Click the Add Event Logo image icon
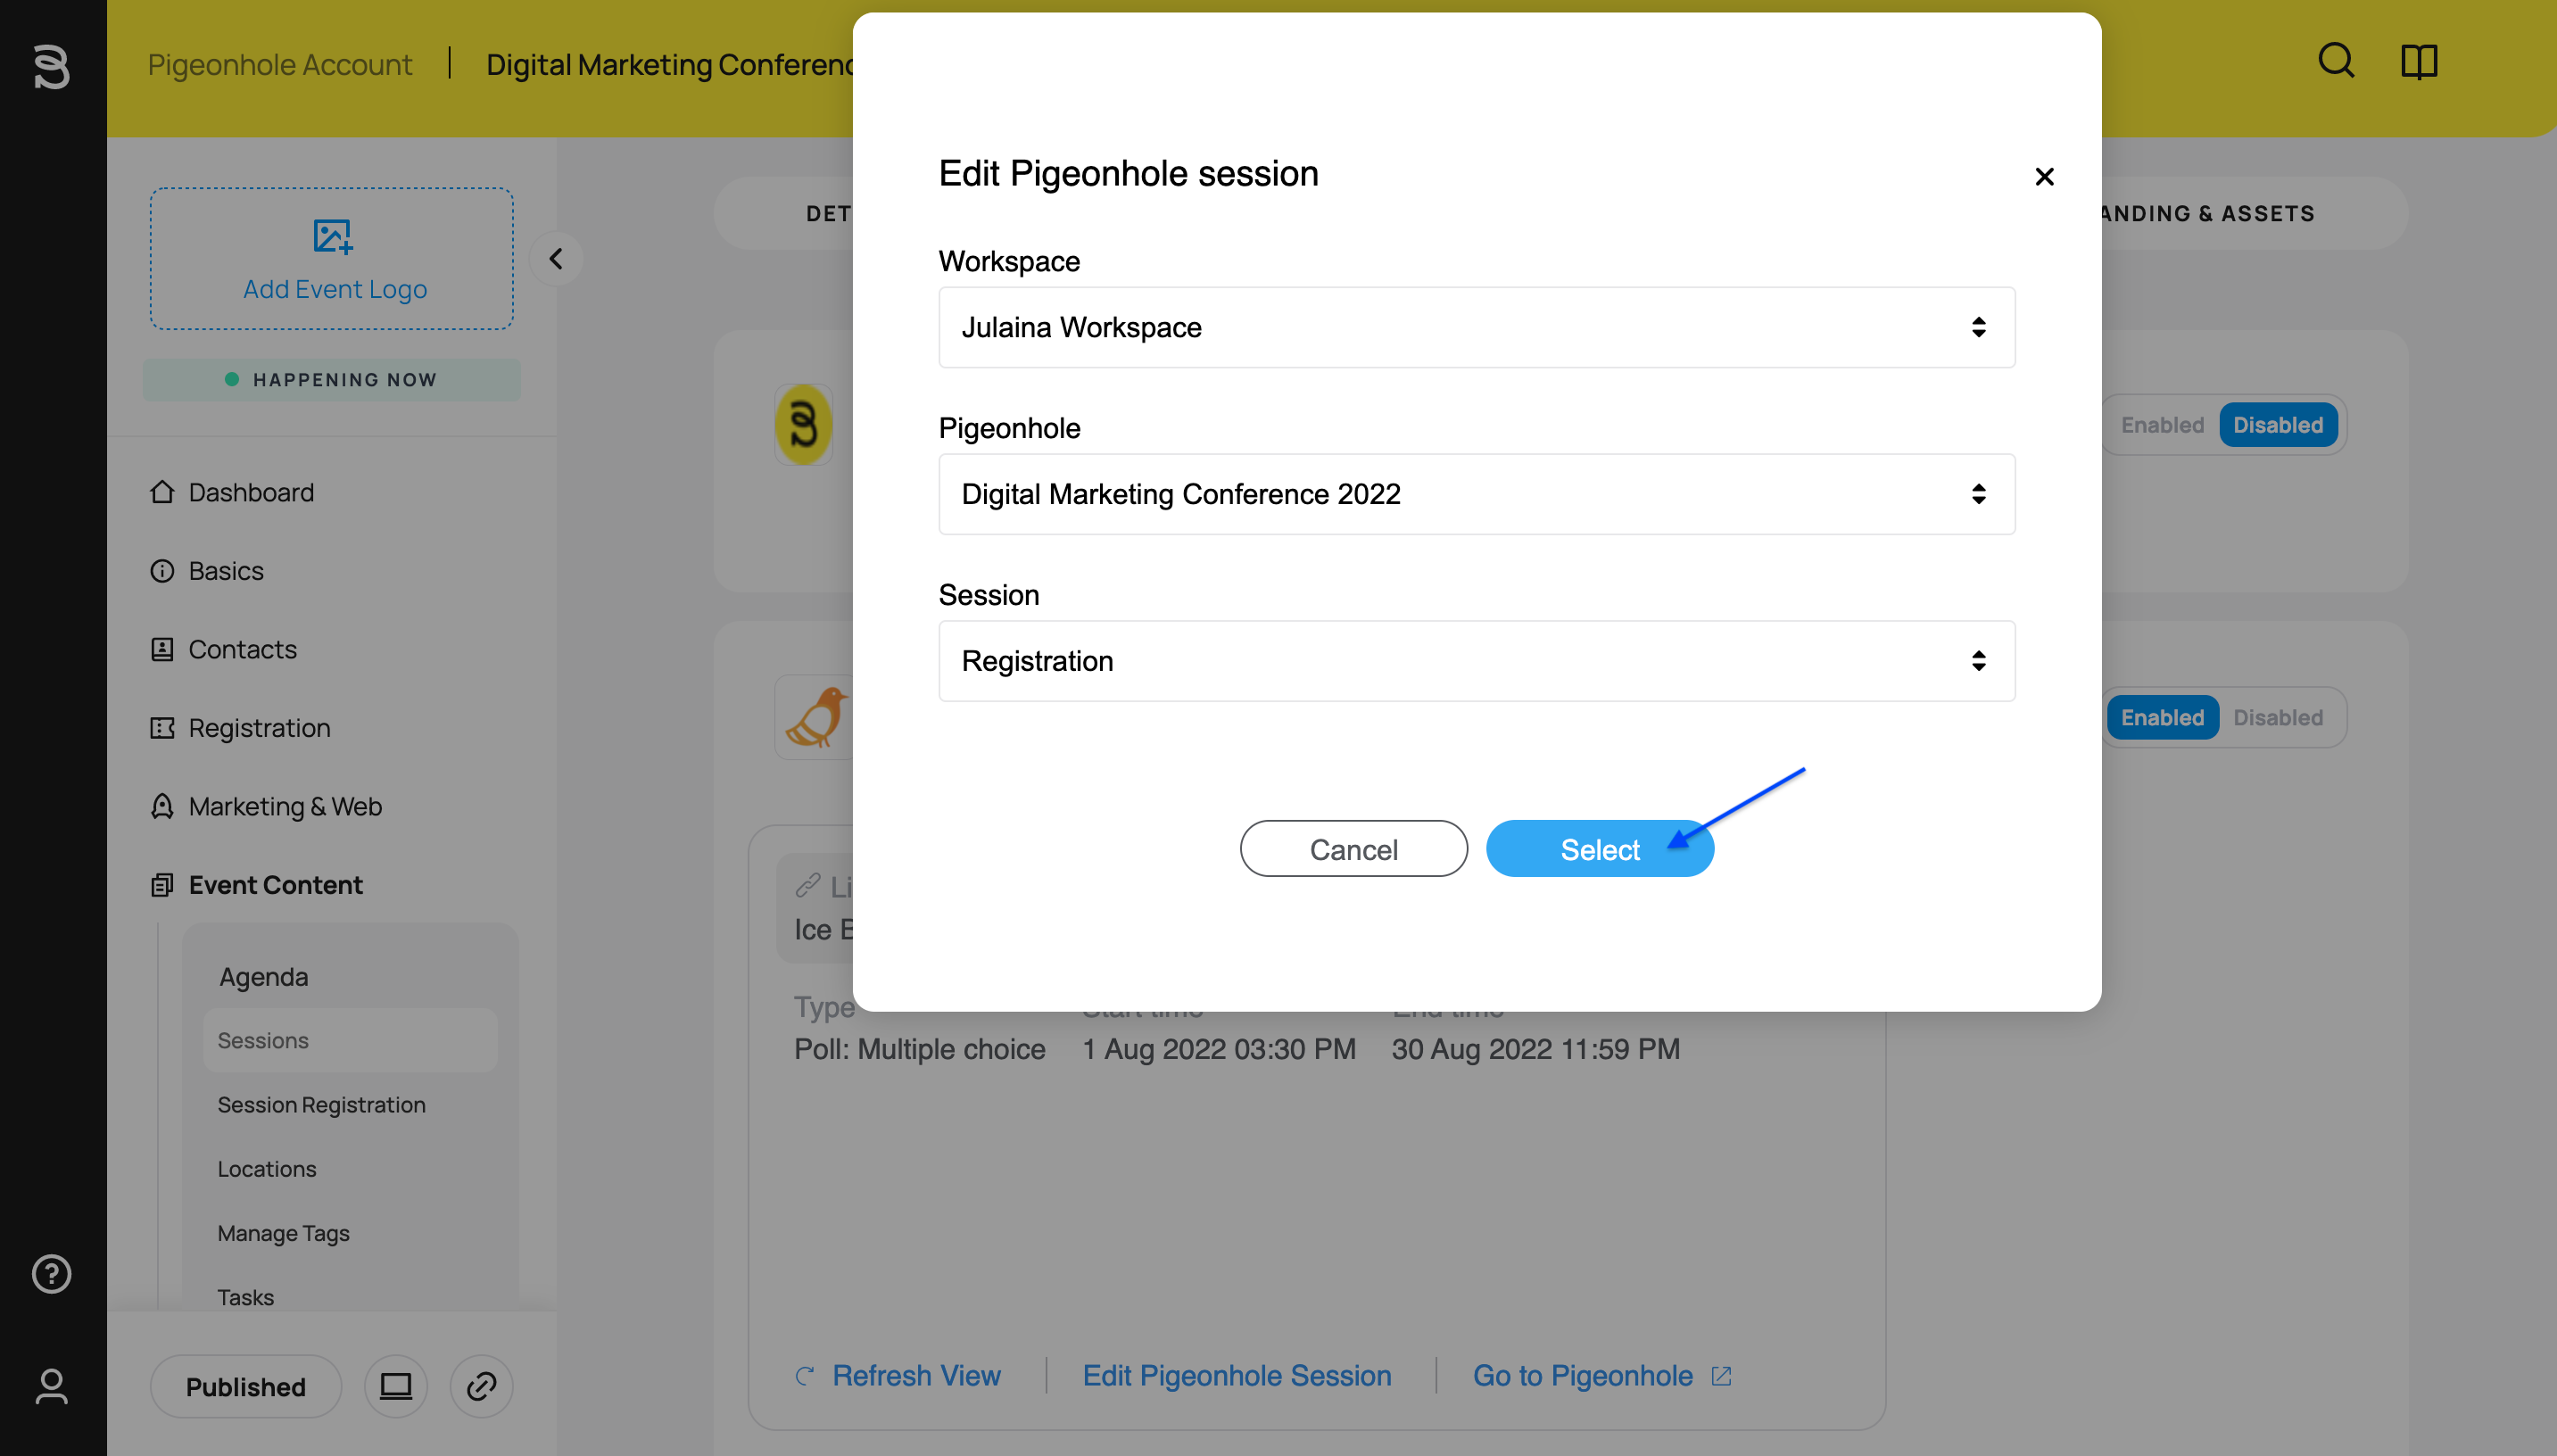 (332, 237)
